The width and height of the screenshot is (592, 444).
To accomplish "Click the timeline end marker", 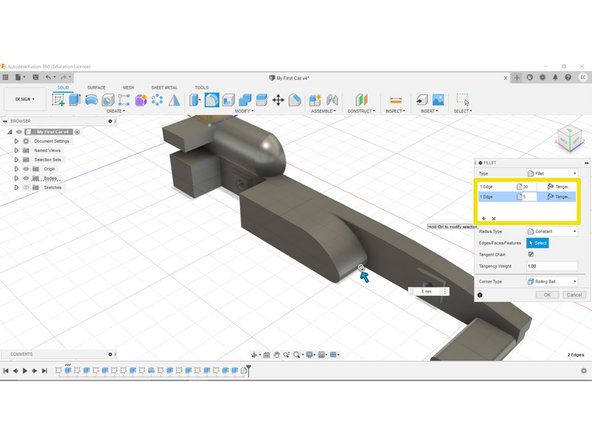I will coord(248,370).
